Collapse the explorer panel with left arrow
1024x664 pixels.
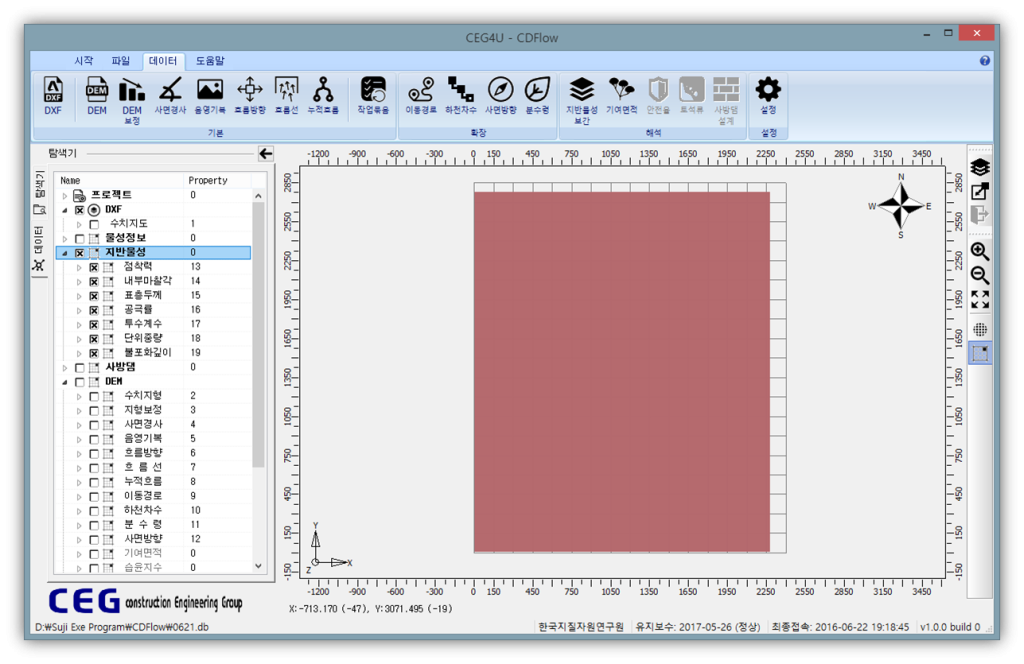pos(266,153)
